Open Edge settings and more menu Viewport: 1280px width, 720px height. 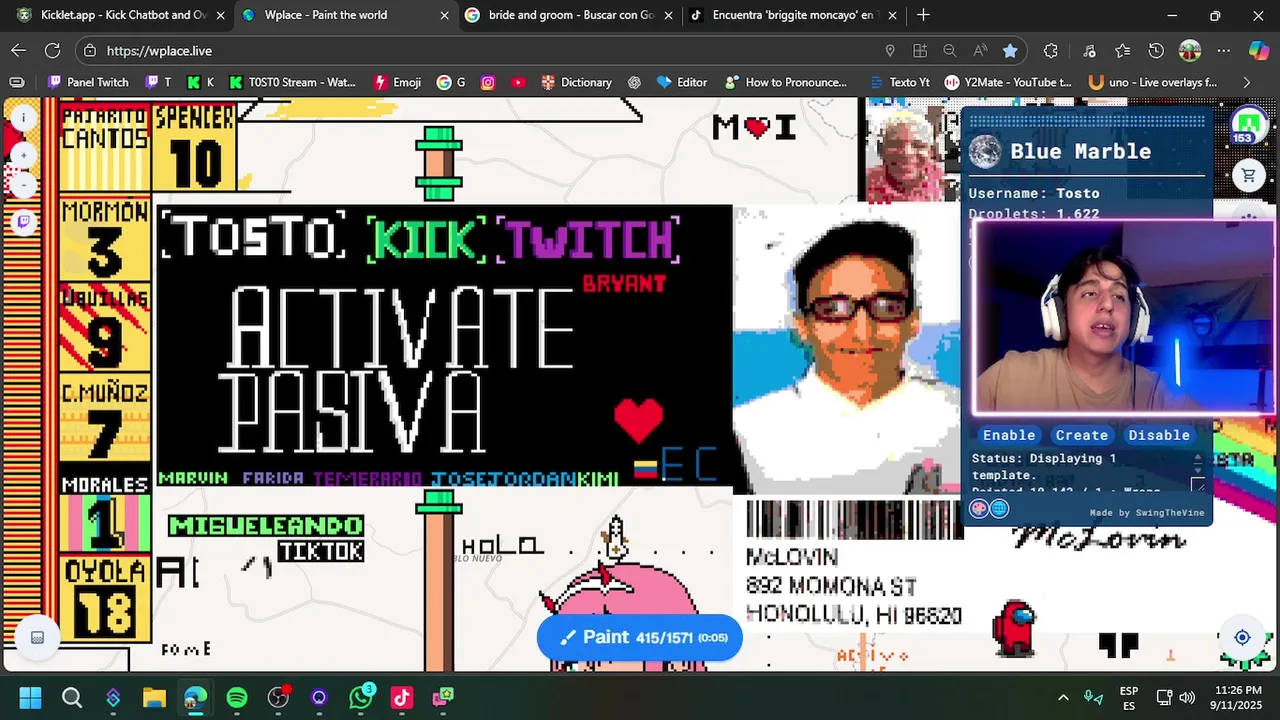point(1224,50)
